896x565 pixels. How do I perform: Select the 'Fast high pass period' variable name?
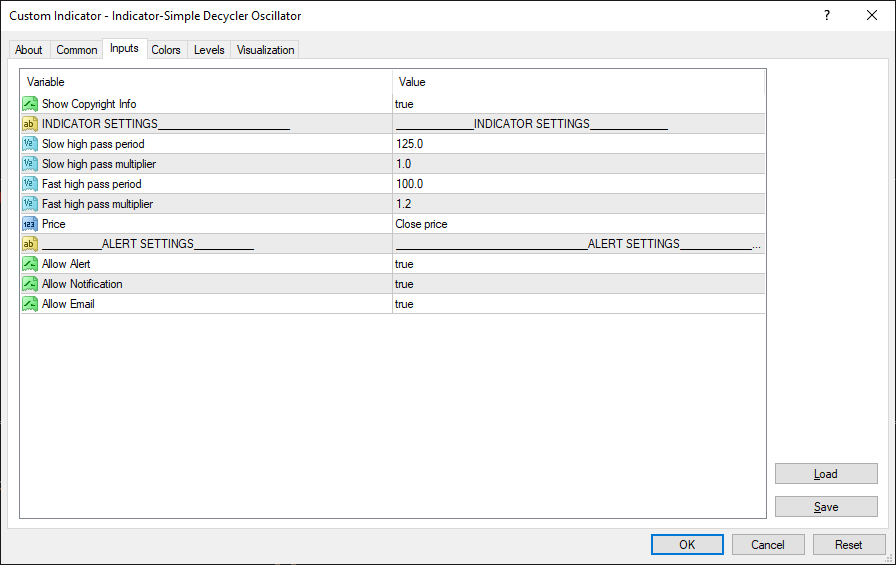pos(91,184)
